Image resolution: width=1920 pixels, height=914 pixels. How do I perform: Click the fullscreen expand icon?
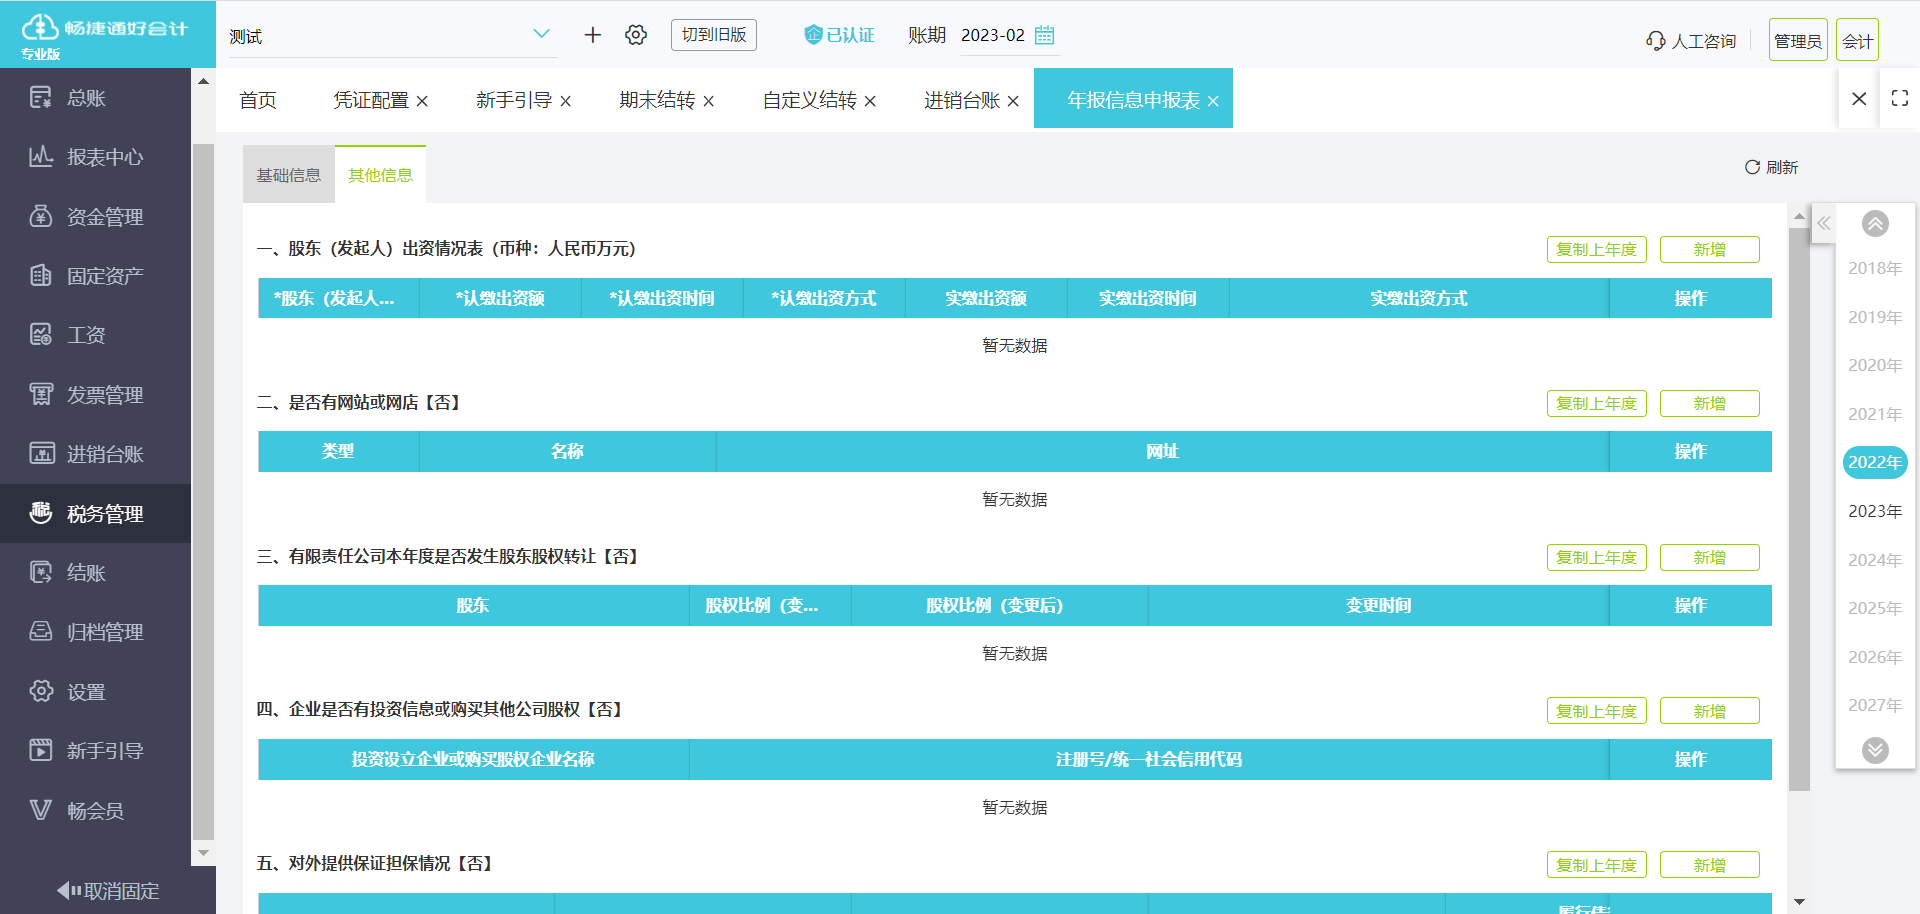(x=1900, y=98)
